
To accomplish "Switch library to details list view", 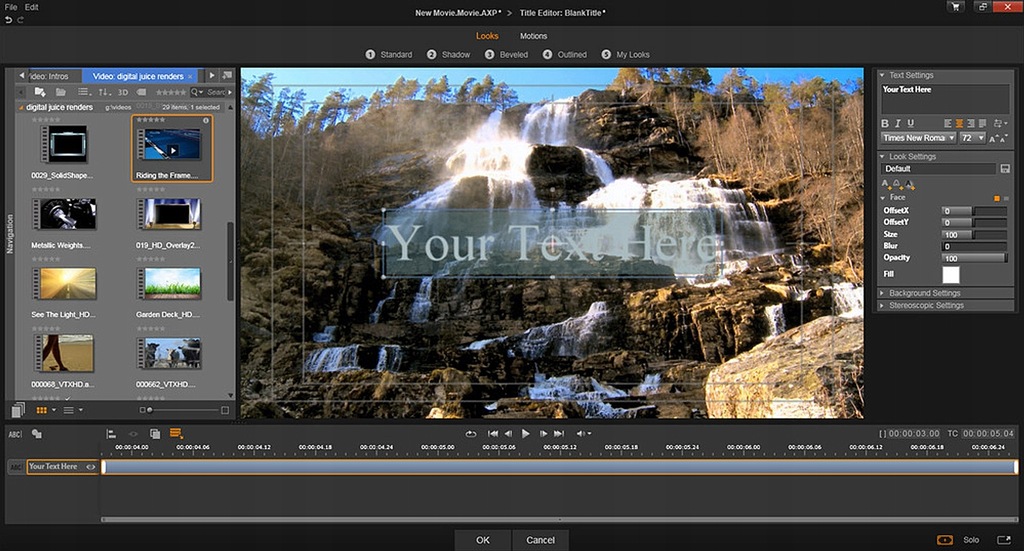I will coord(69,410).
